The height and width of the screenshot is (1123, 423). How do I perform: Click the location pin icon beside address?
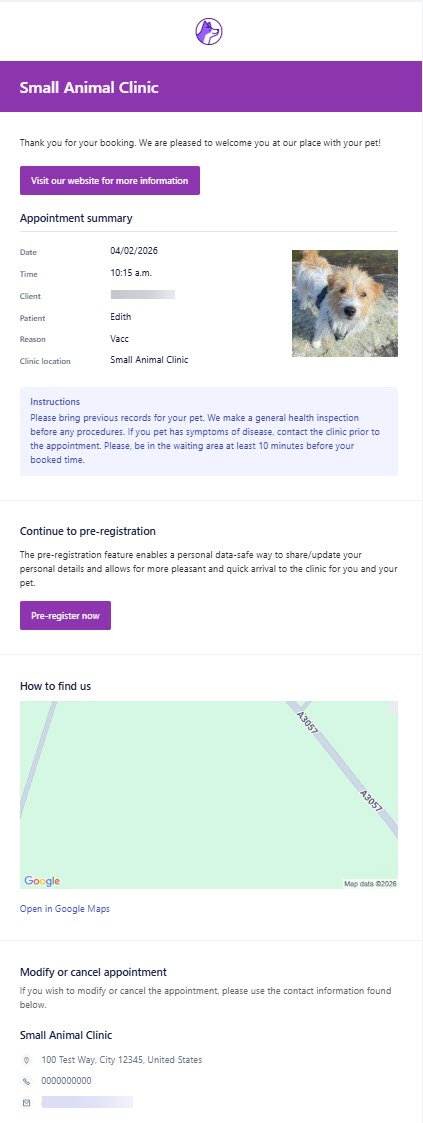(x=26, y=1060)
